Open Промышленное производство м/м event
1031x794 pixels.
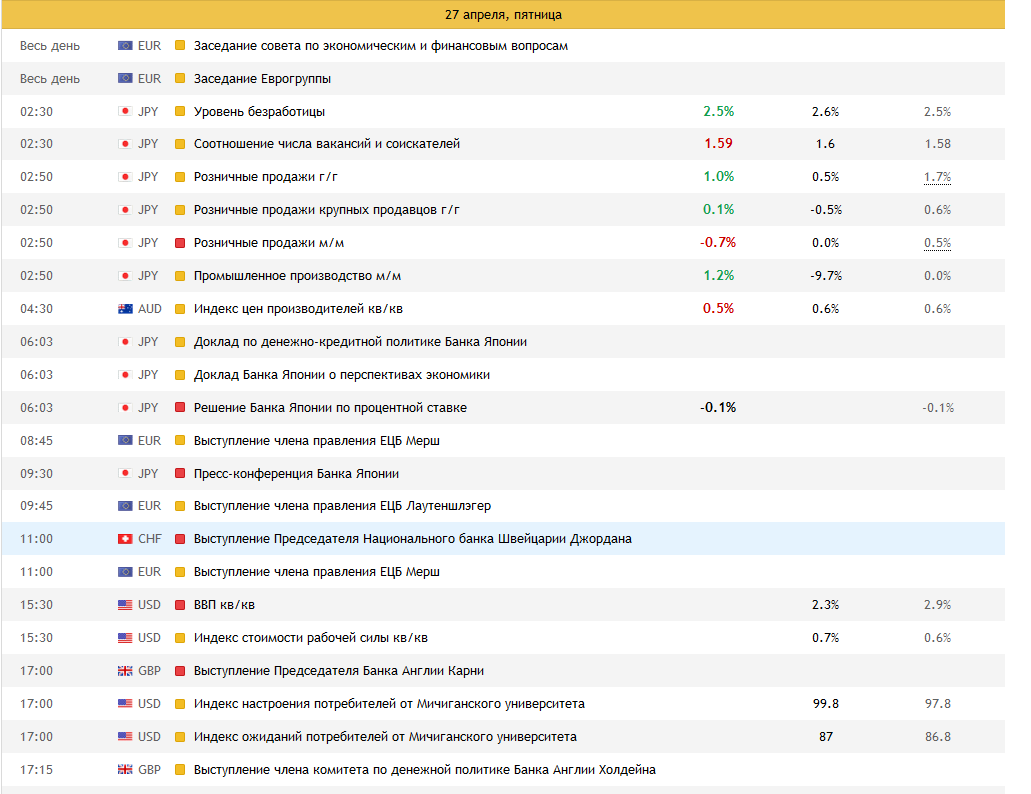pyautogui.click(x=297, y=276)
